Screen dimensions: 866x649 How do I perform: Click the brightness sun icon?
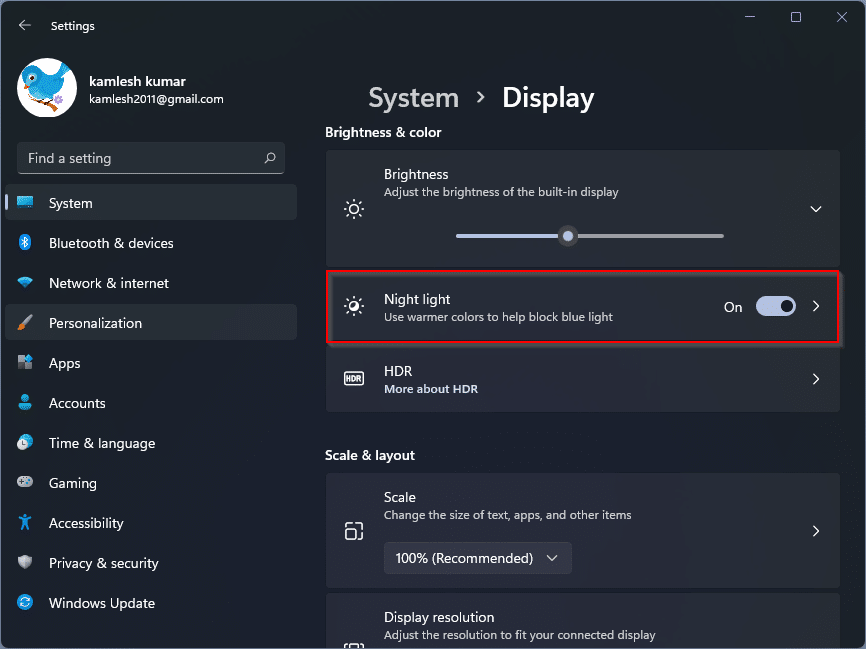(353, 208)
